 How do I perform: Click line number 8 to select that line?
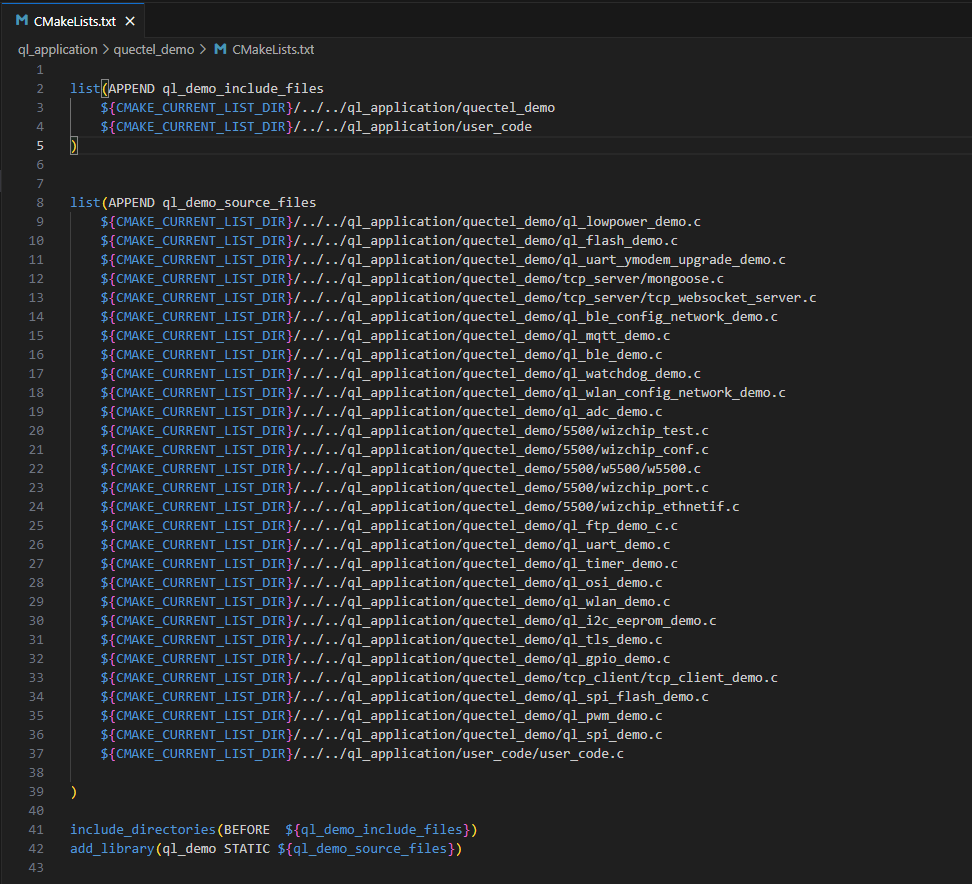click(39, 202)
